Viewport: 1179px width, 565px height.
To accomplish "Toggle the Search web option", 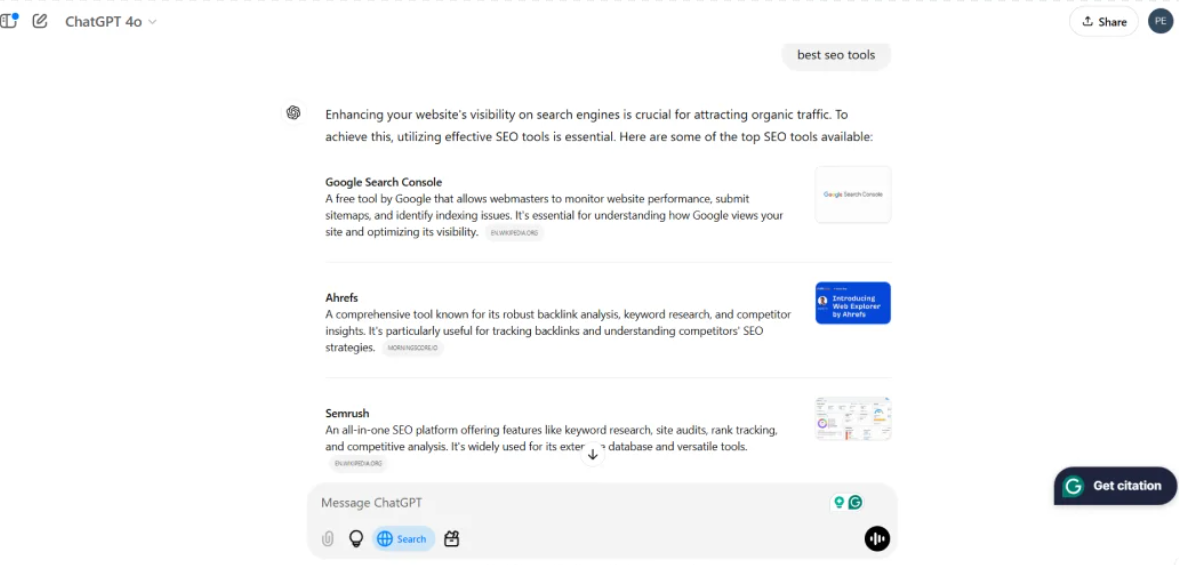I will coord(403,539).
